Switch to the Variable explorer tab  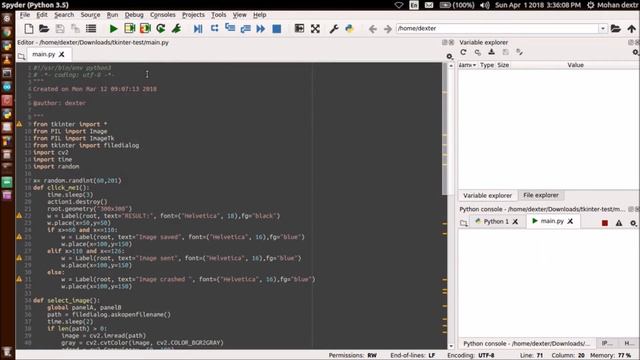click(x=487, y=196)
